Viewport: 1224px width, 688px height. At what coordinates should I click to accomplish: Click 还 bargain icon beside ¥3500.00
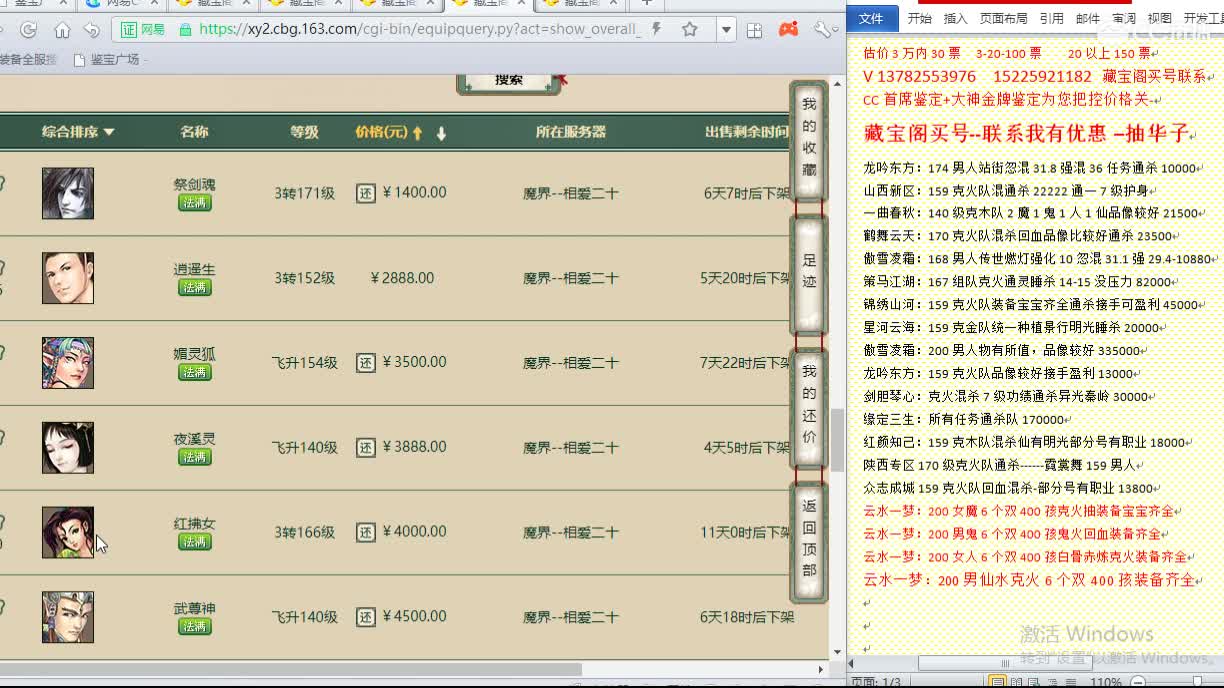[366, 363]
